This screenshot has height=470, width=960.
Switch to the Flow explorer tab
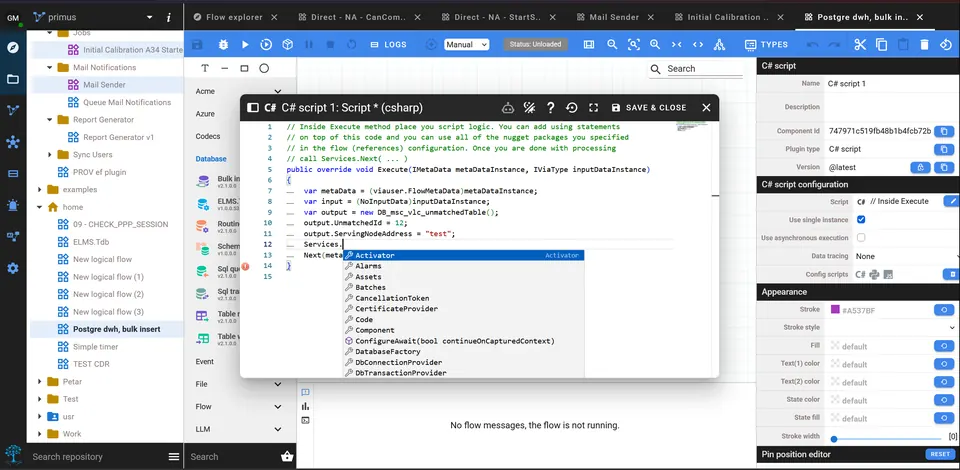tap(235, 17)
